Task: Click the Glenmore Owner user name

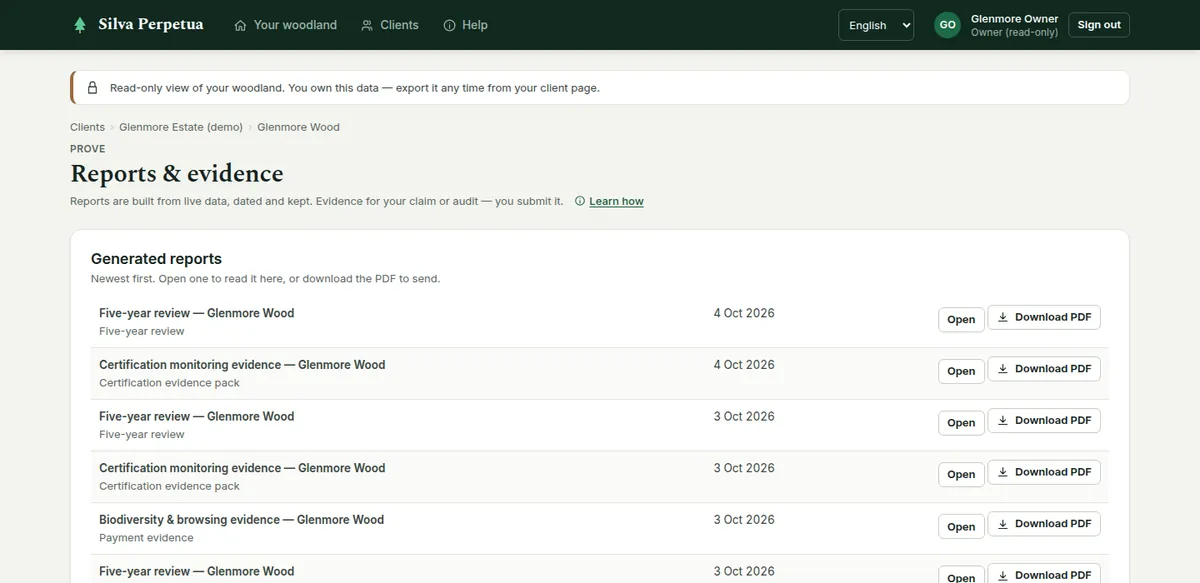Action: 1014,19
